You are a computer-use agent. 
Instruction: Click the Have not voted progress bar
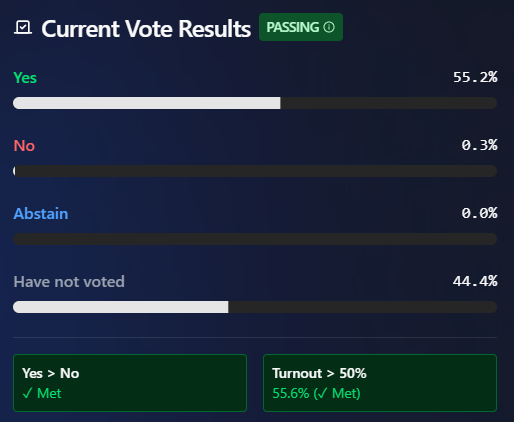[255, 307]
